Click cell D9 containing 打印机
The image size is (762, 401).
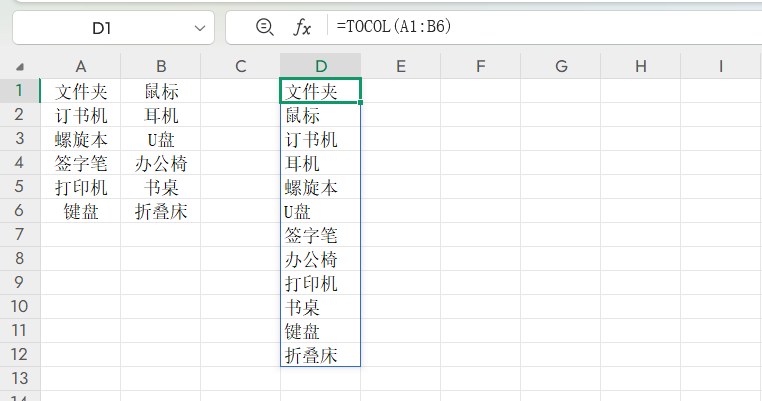click(x=321, y=282)
